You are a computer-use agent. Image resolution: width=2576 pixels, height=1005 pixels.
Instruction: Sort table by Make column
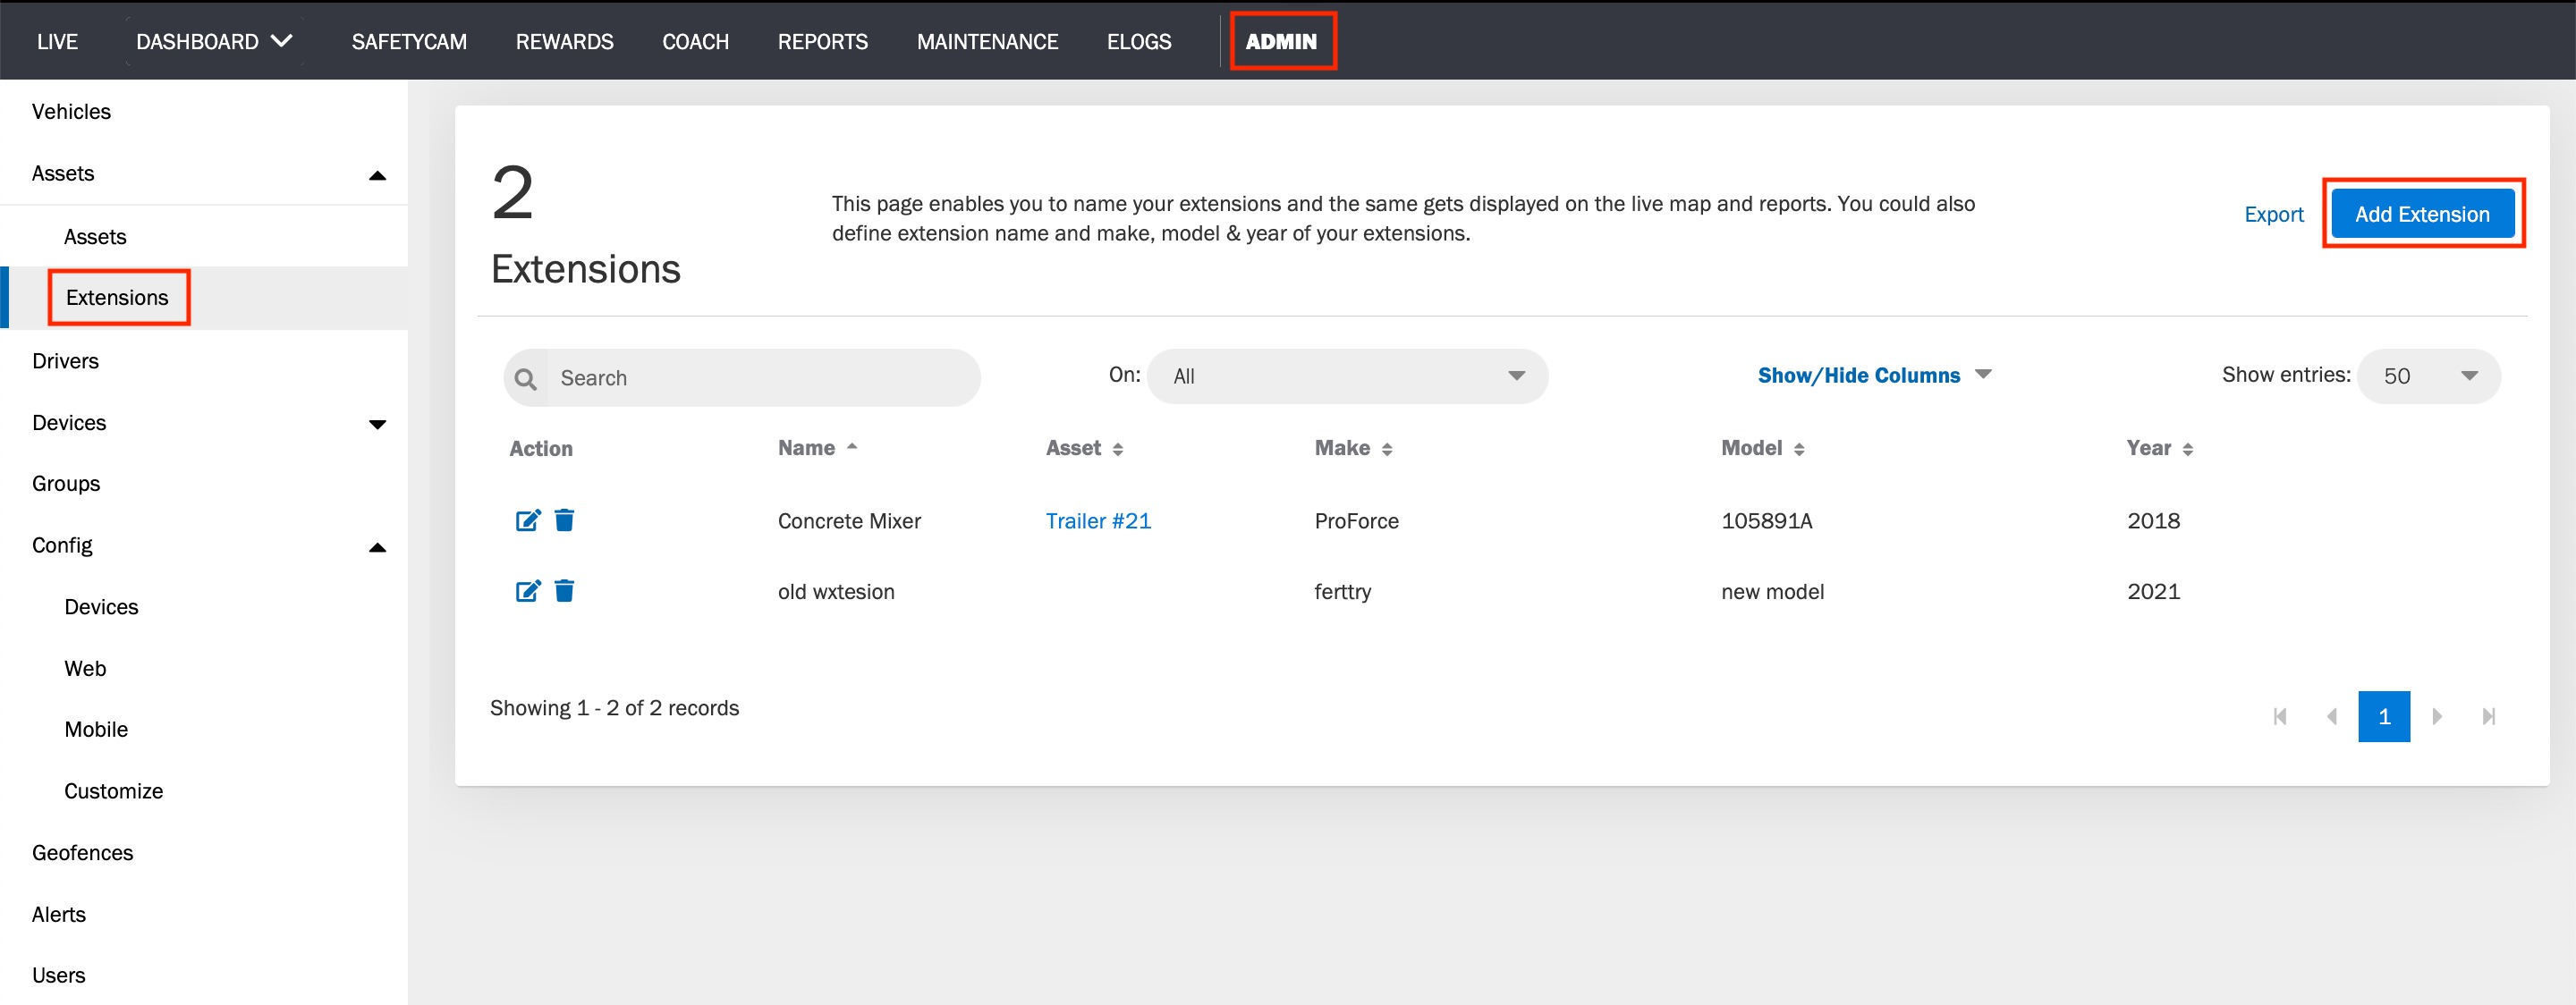(x=1353, y=448)
